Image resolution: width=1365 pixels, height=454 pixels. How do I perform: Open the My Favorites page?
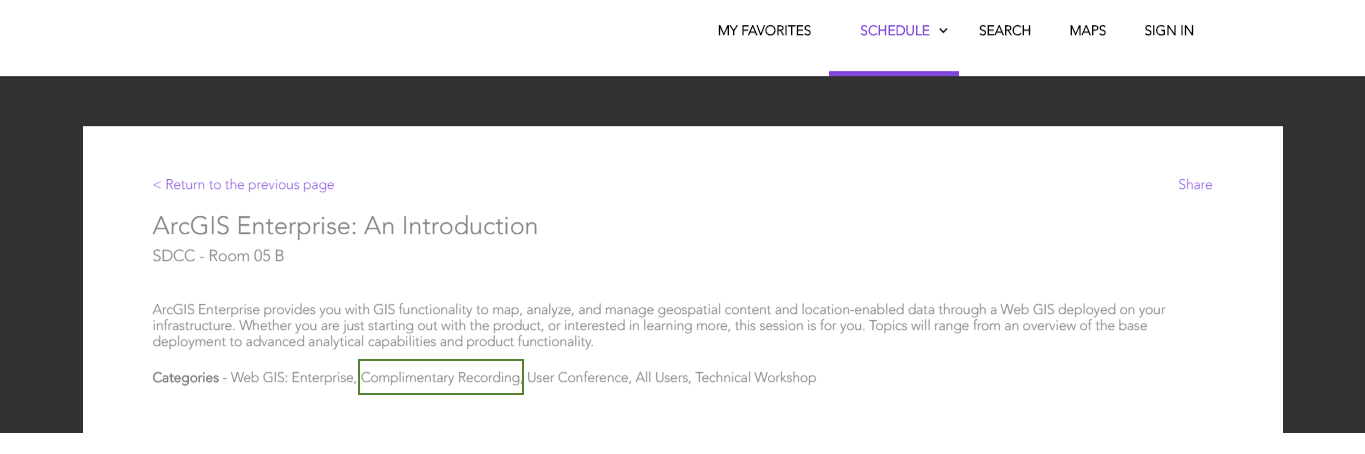[764, 31]
